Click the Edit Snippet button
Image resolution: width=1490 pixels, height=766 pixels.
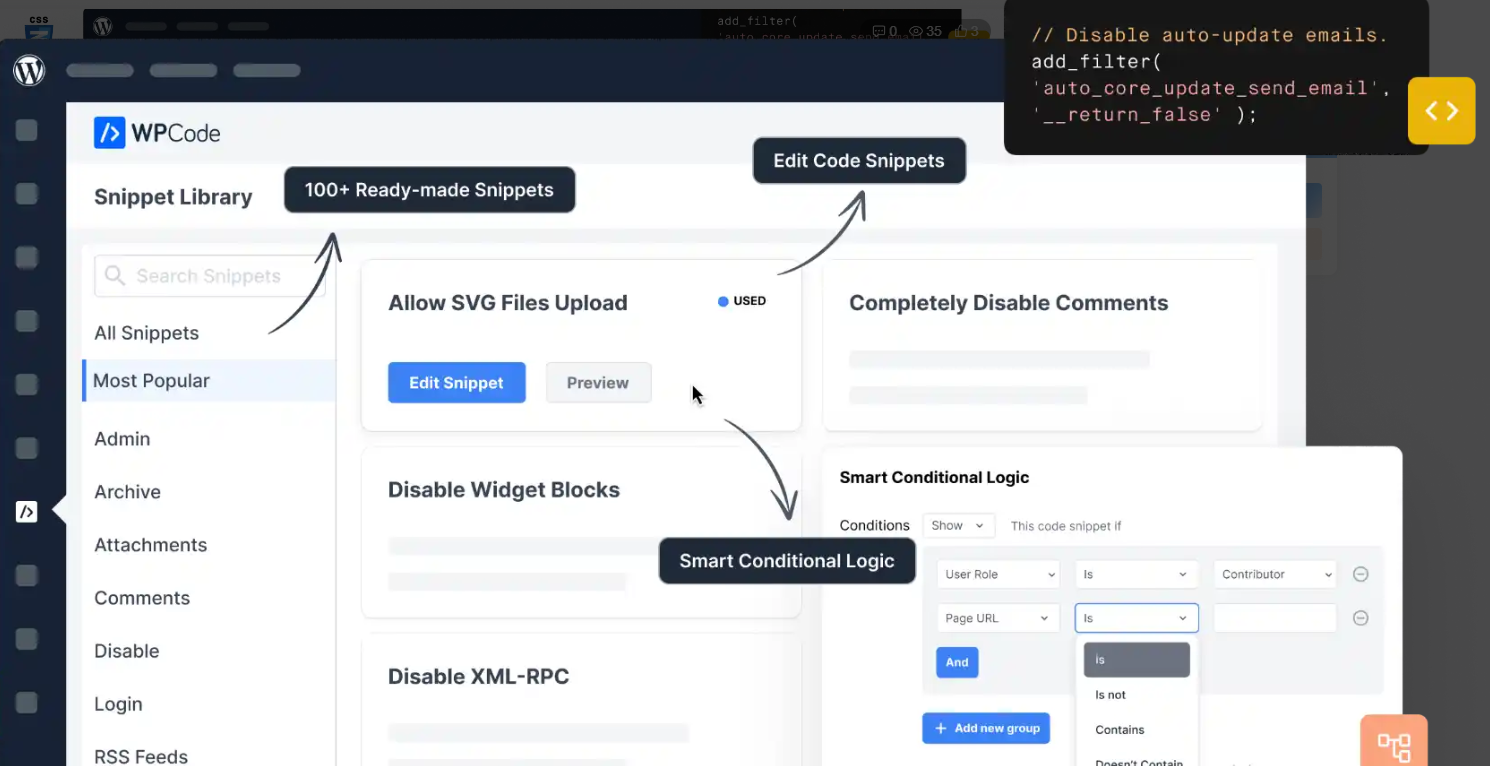456,383
